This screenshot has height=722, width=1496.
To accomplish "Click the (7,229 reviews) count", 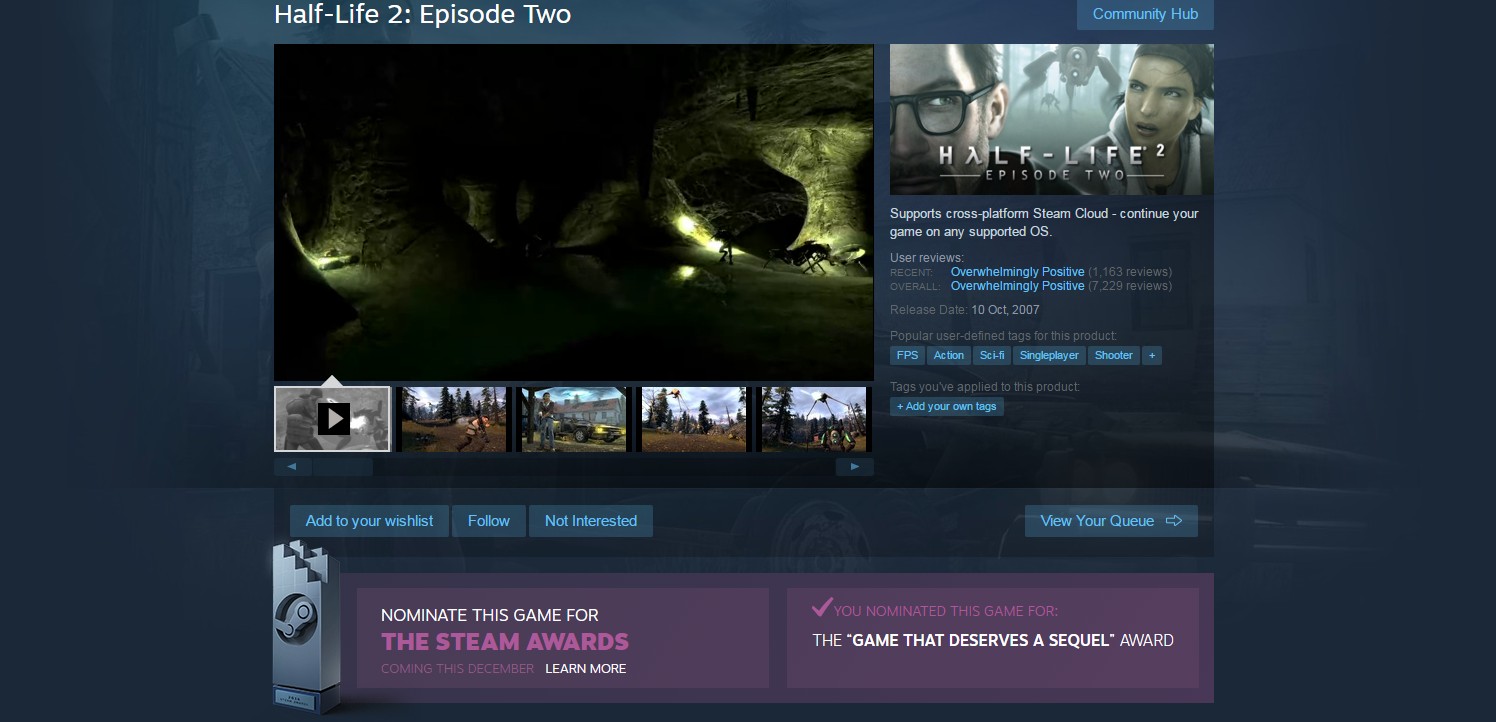I will [1130, 286].
